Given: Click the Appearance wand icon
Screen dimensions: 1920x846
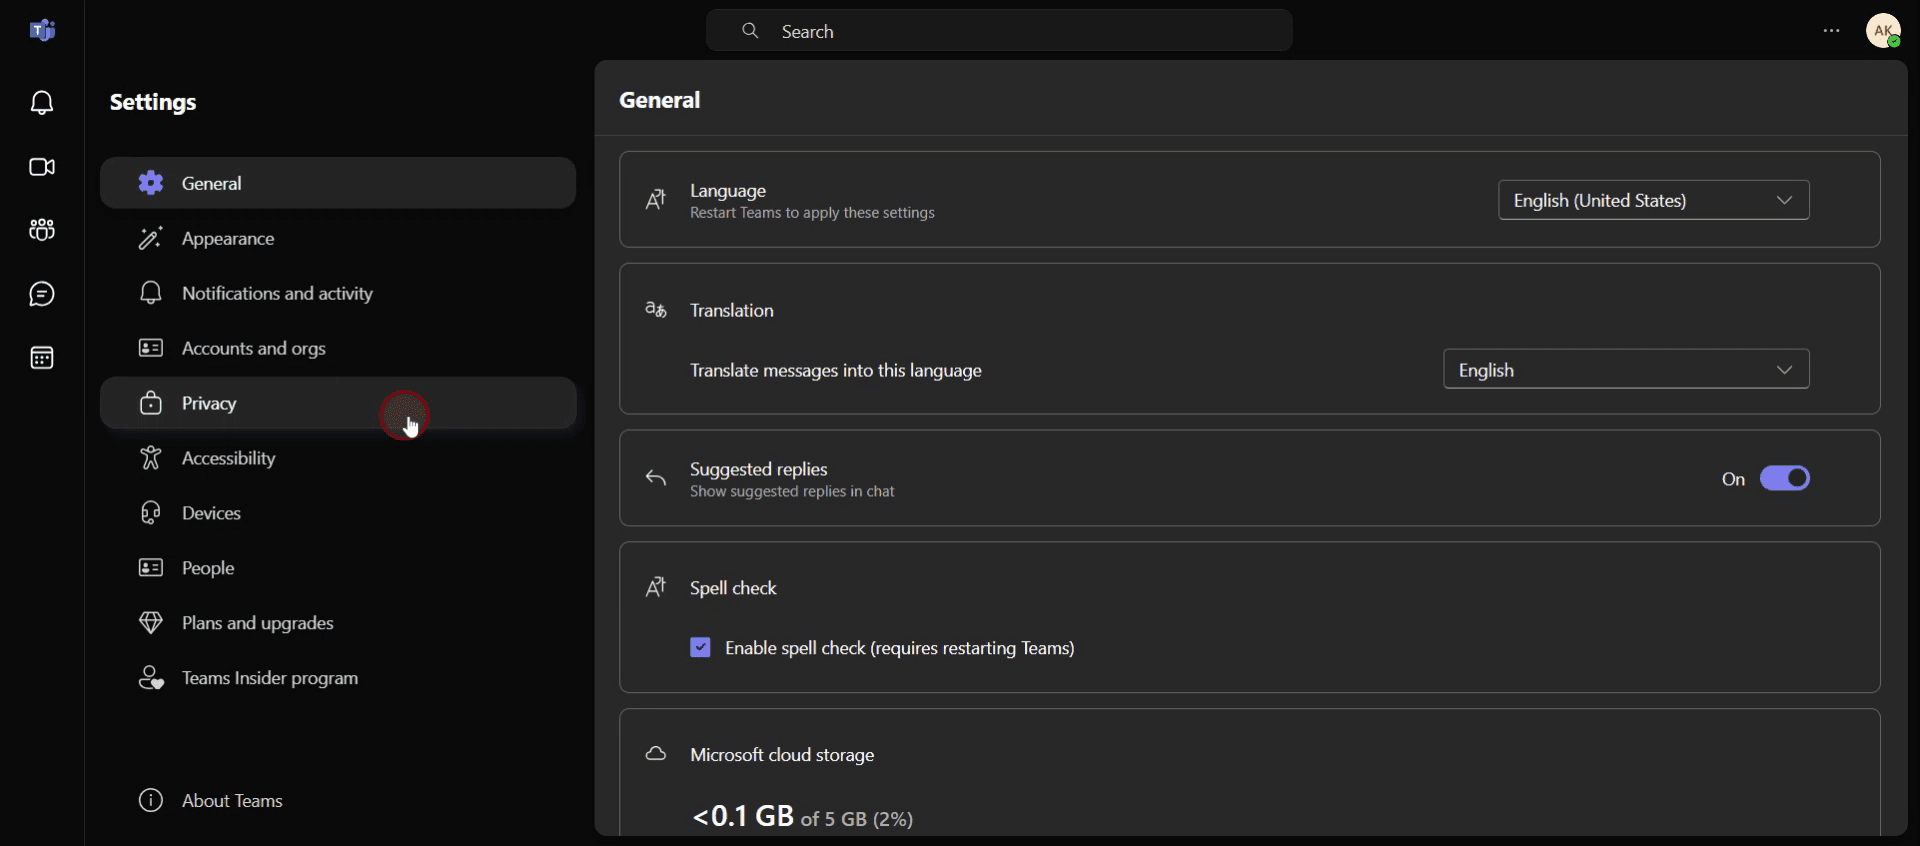Looking at the screenshot, I should coord(151,238).
